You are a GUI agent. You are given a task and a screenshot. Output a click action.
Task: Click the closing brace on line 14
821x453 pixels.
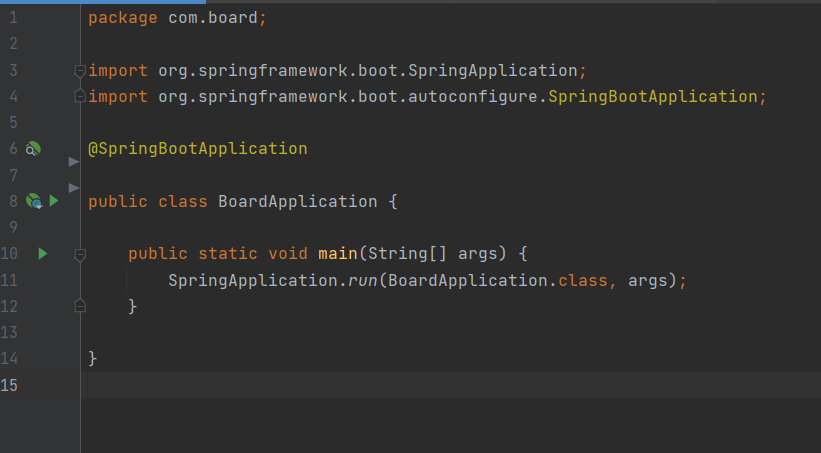[x=93, y=359]
